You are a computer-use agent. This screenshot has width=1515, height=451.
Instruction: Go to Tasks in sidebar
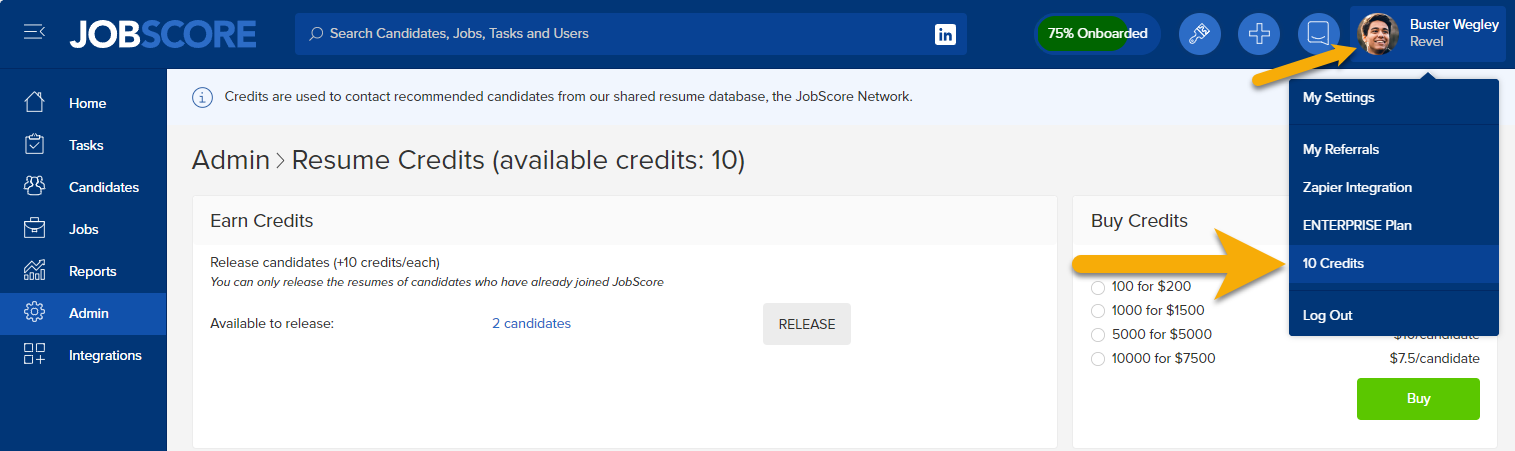click(83, 145)
